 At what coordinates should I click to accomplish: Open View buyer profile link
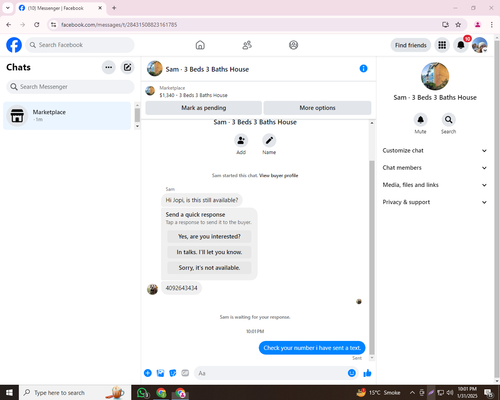279,176
